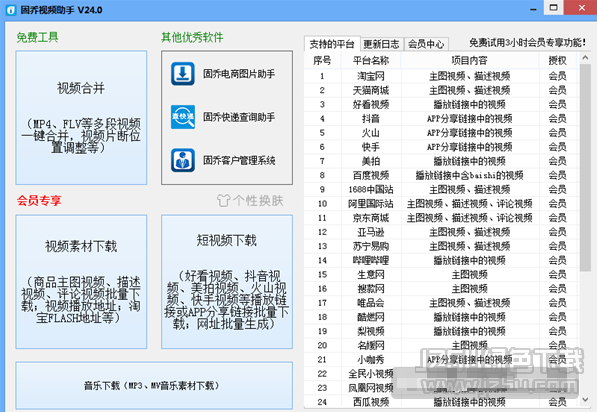Switch to the 更新日志 tab

381,44
